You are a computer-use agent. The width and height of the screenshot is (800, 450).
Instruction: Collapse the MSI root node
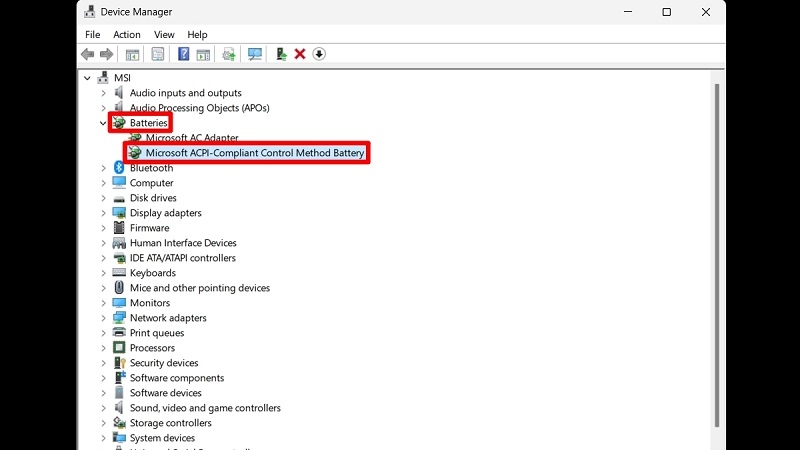tap(88, 78)
